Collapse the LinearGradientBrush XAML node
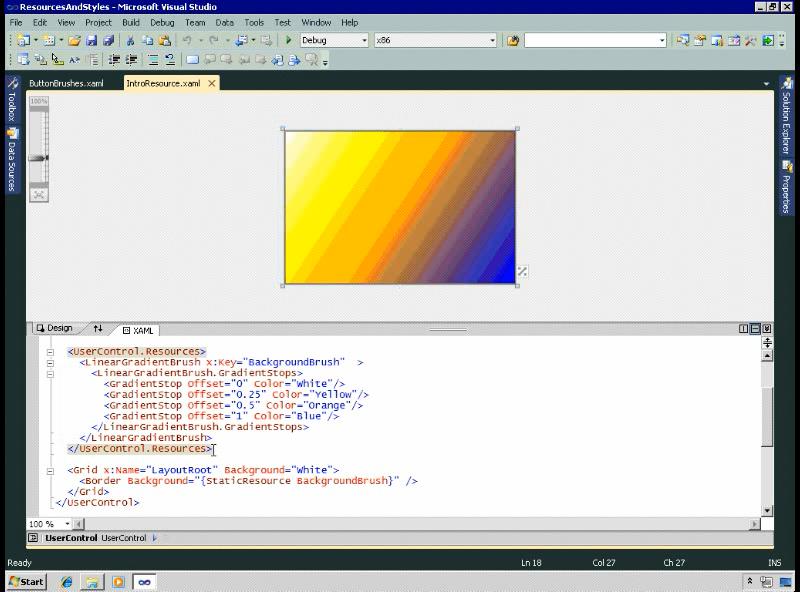Screen dimensions: 800x592 coord(50,363)
